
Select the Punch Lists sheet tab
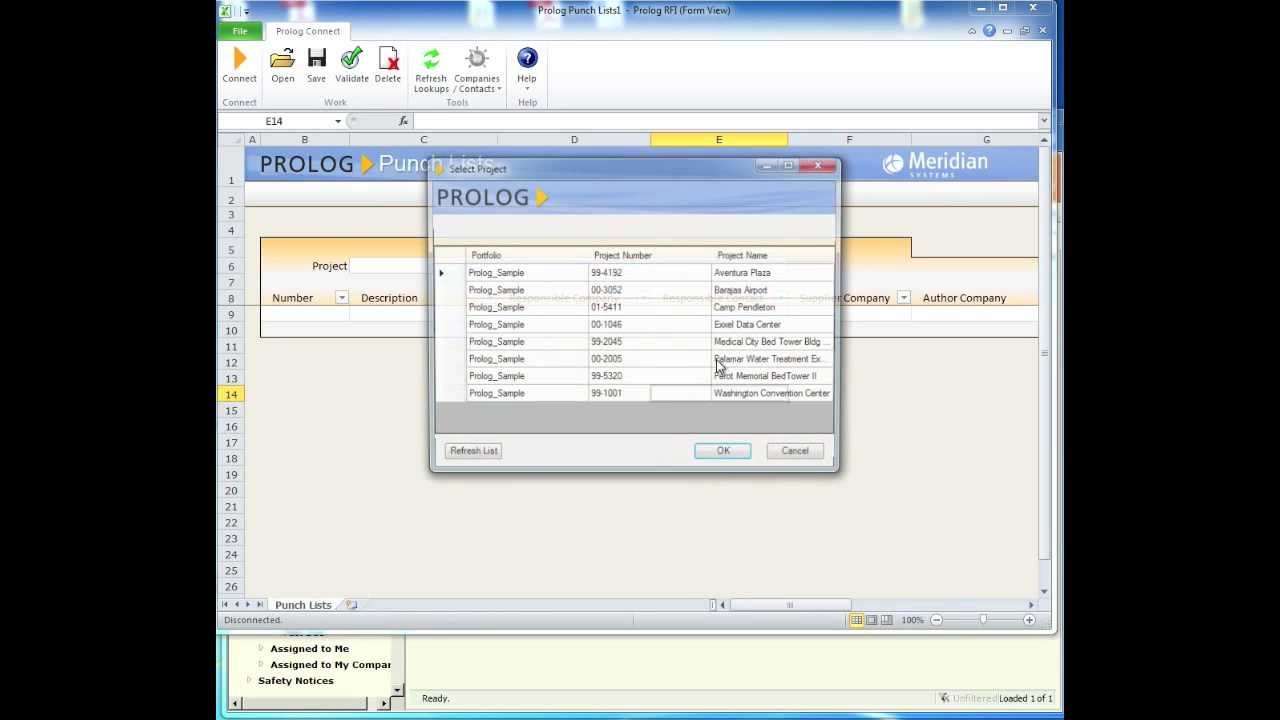(x=303, y=605)
